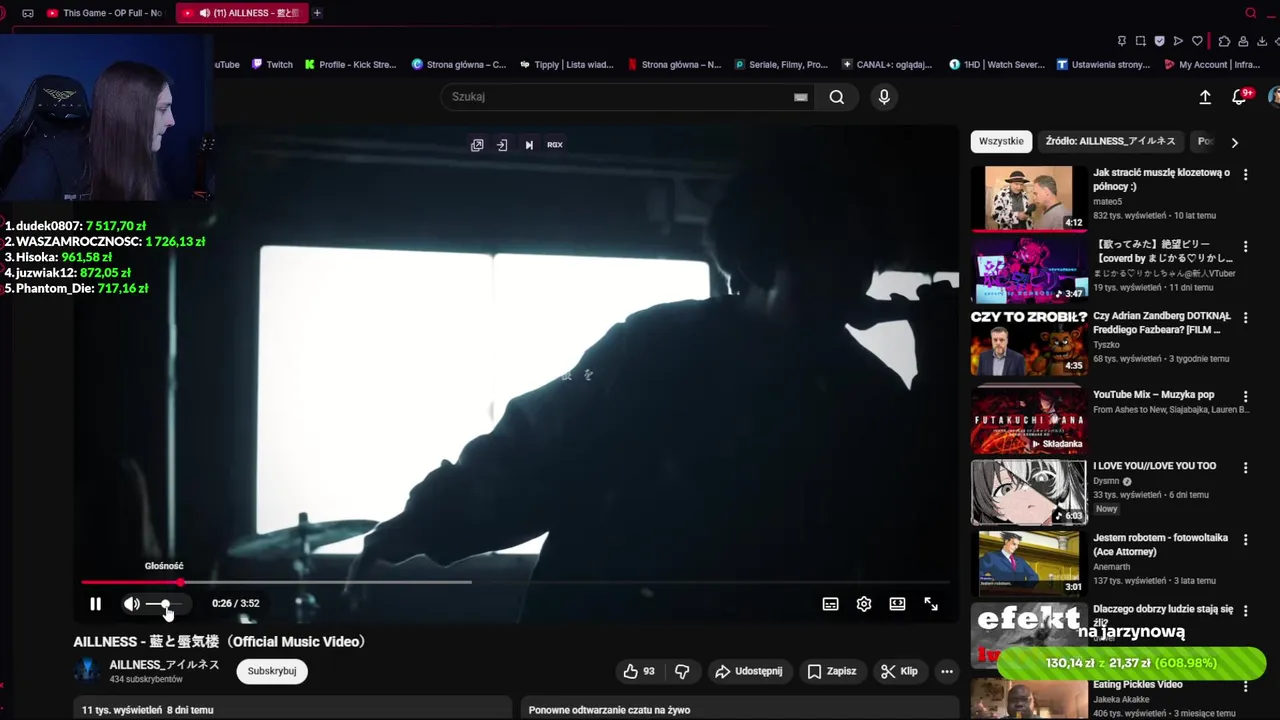Open the Profile - Kick Stre... bookmark
The image size is (1280, 720).
click(350, 64)
